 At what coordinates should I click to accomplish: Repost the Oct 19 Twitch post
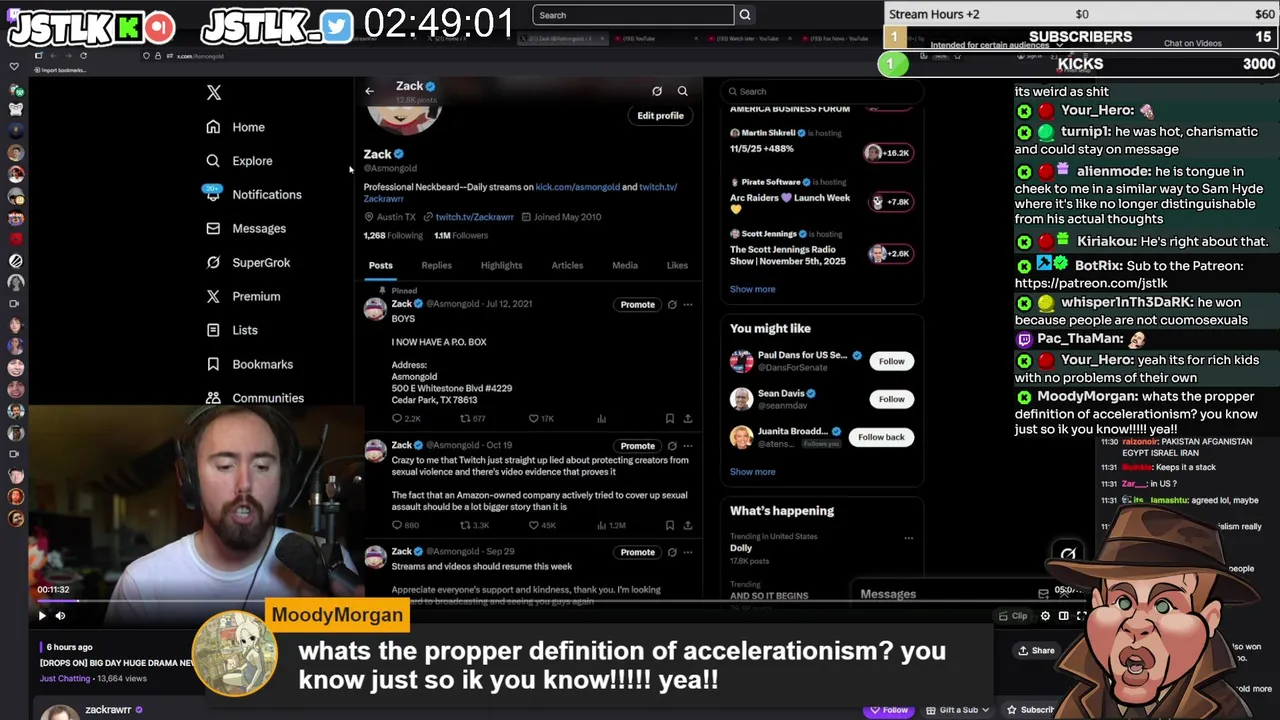click(x=465, y=526)
